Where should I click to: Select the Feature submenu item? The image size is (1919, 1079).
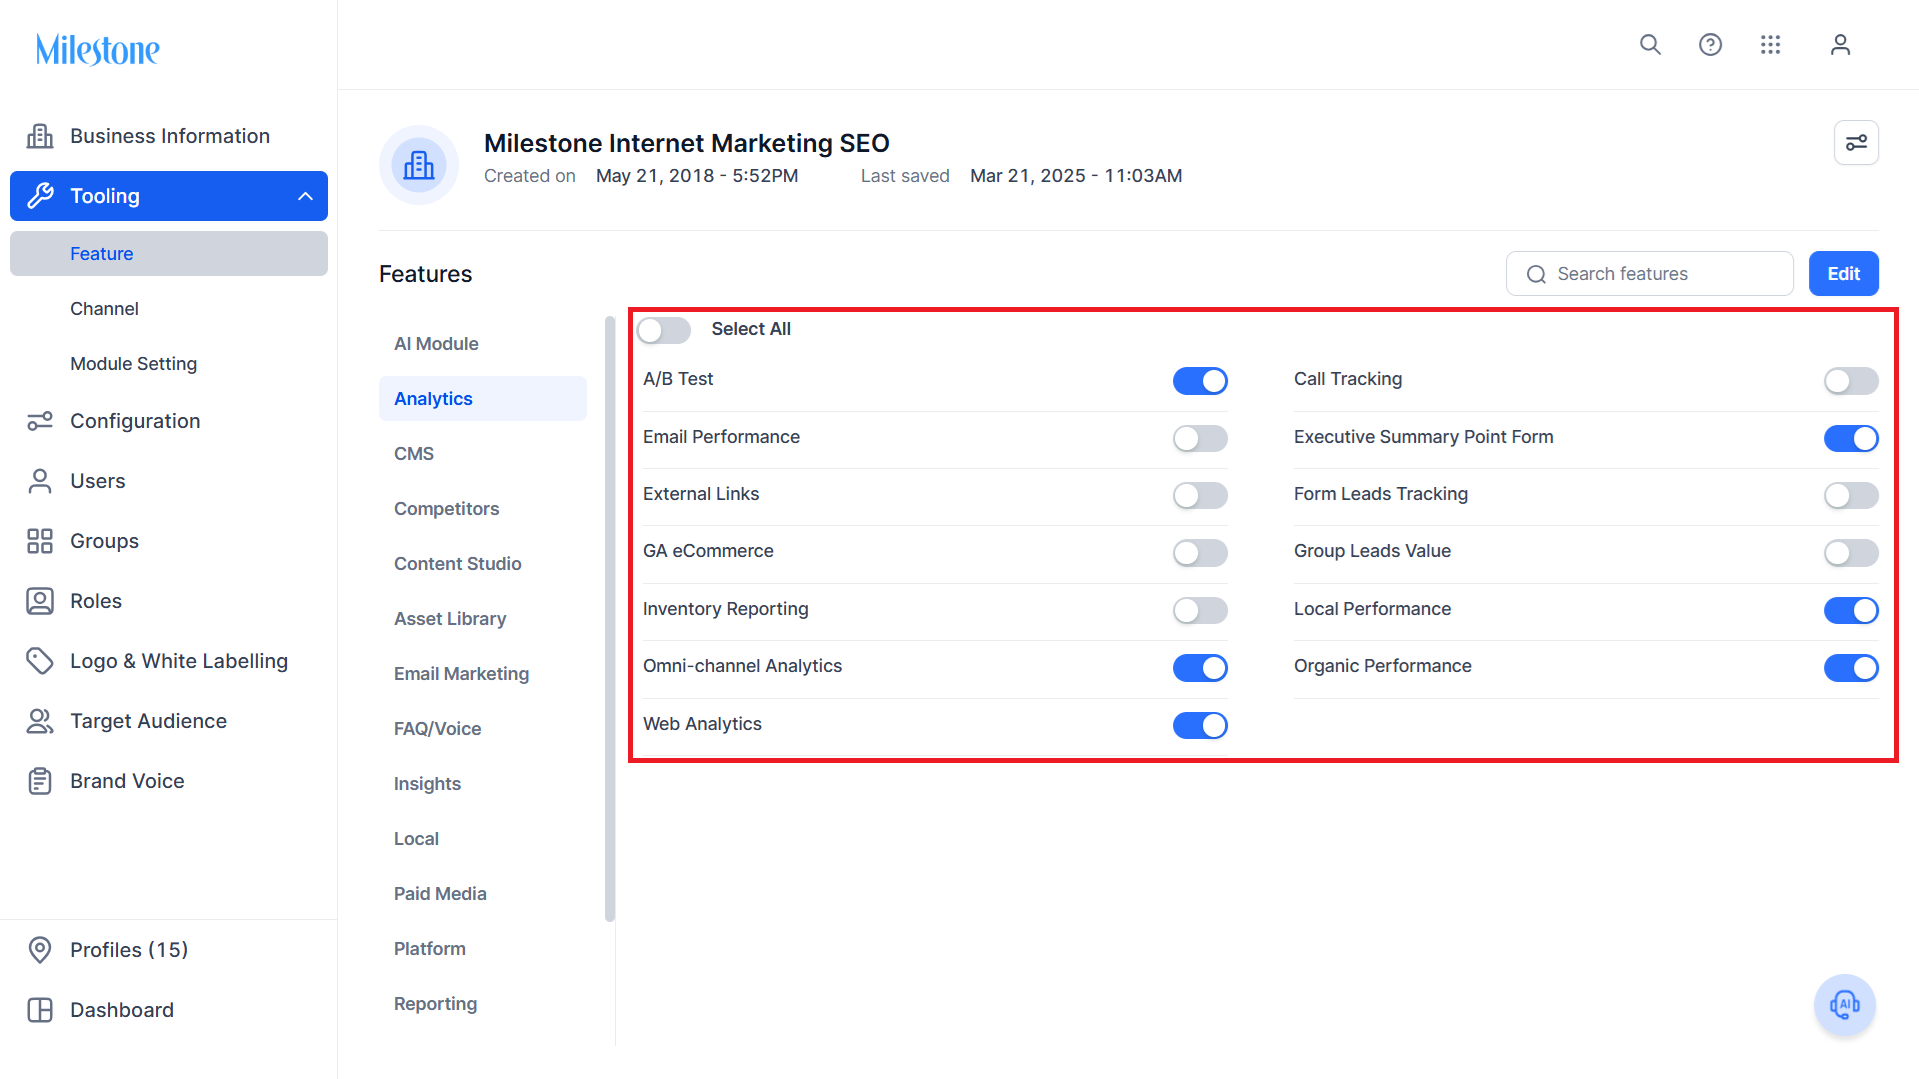point(169,254)
